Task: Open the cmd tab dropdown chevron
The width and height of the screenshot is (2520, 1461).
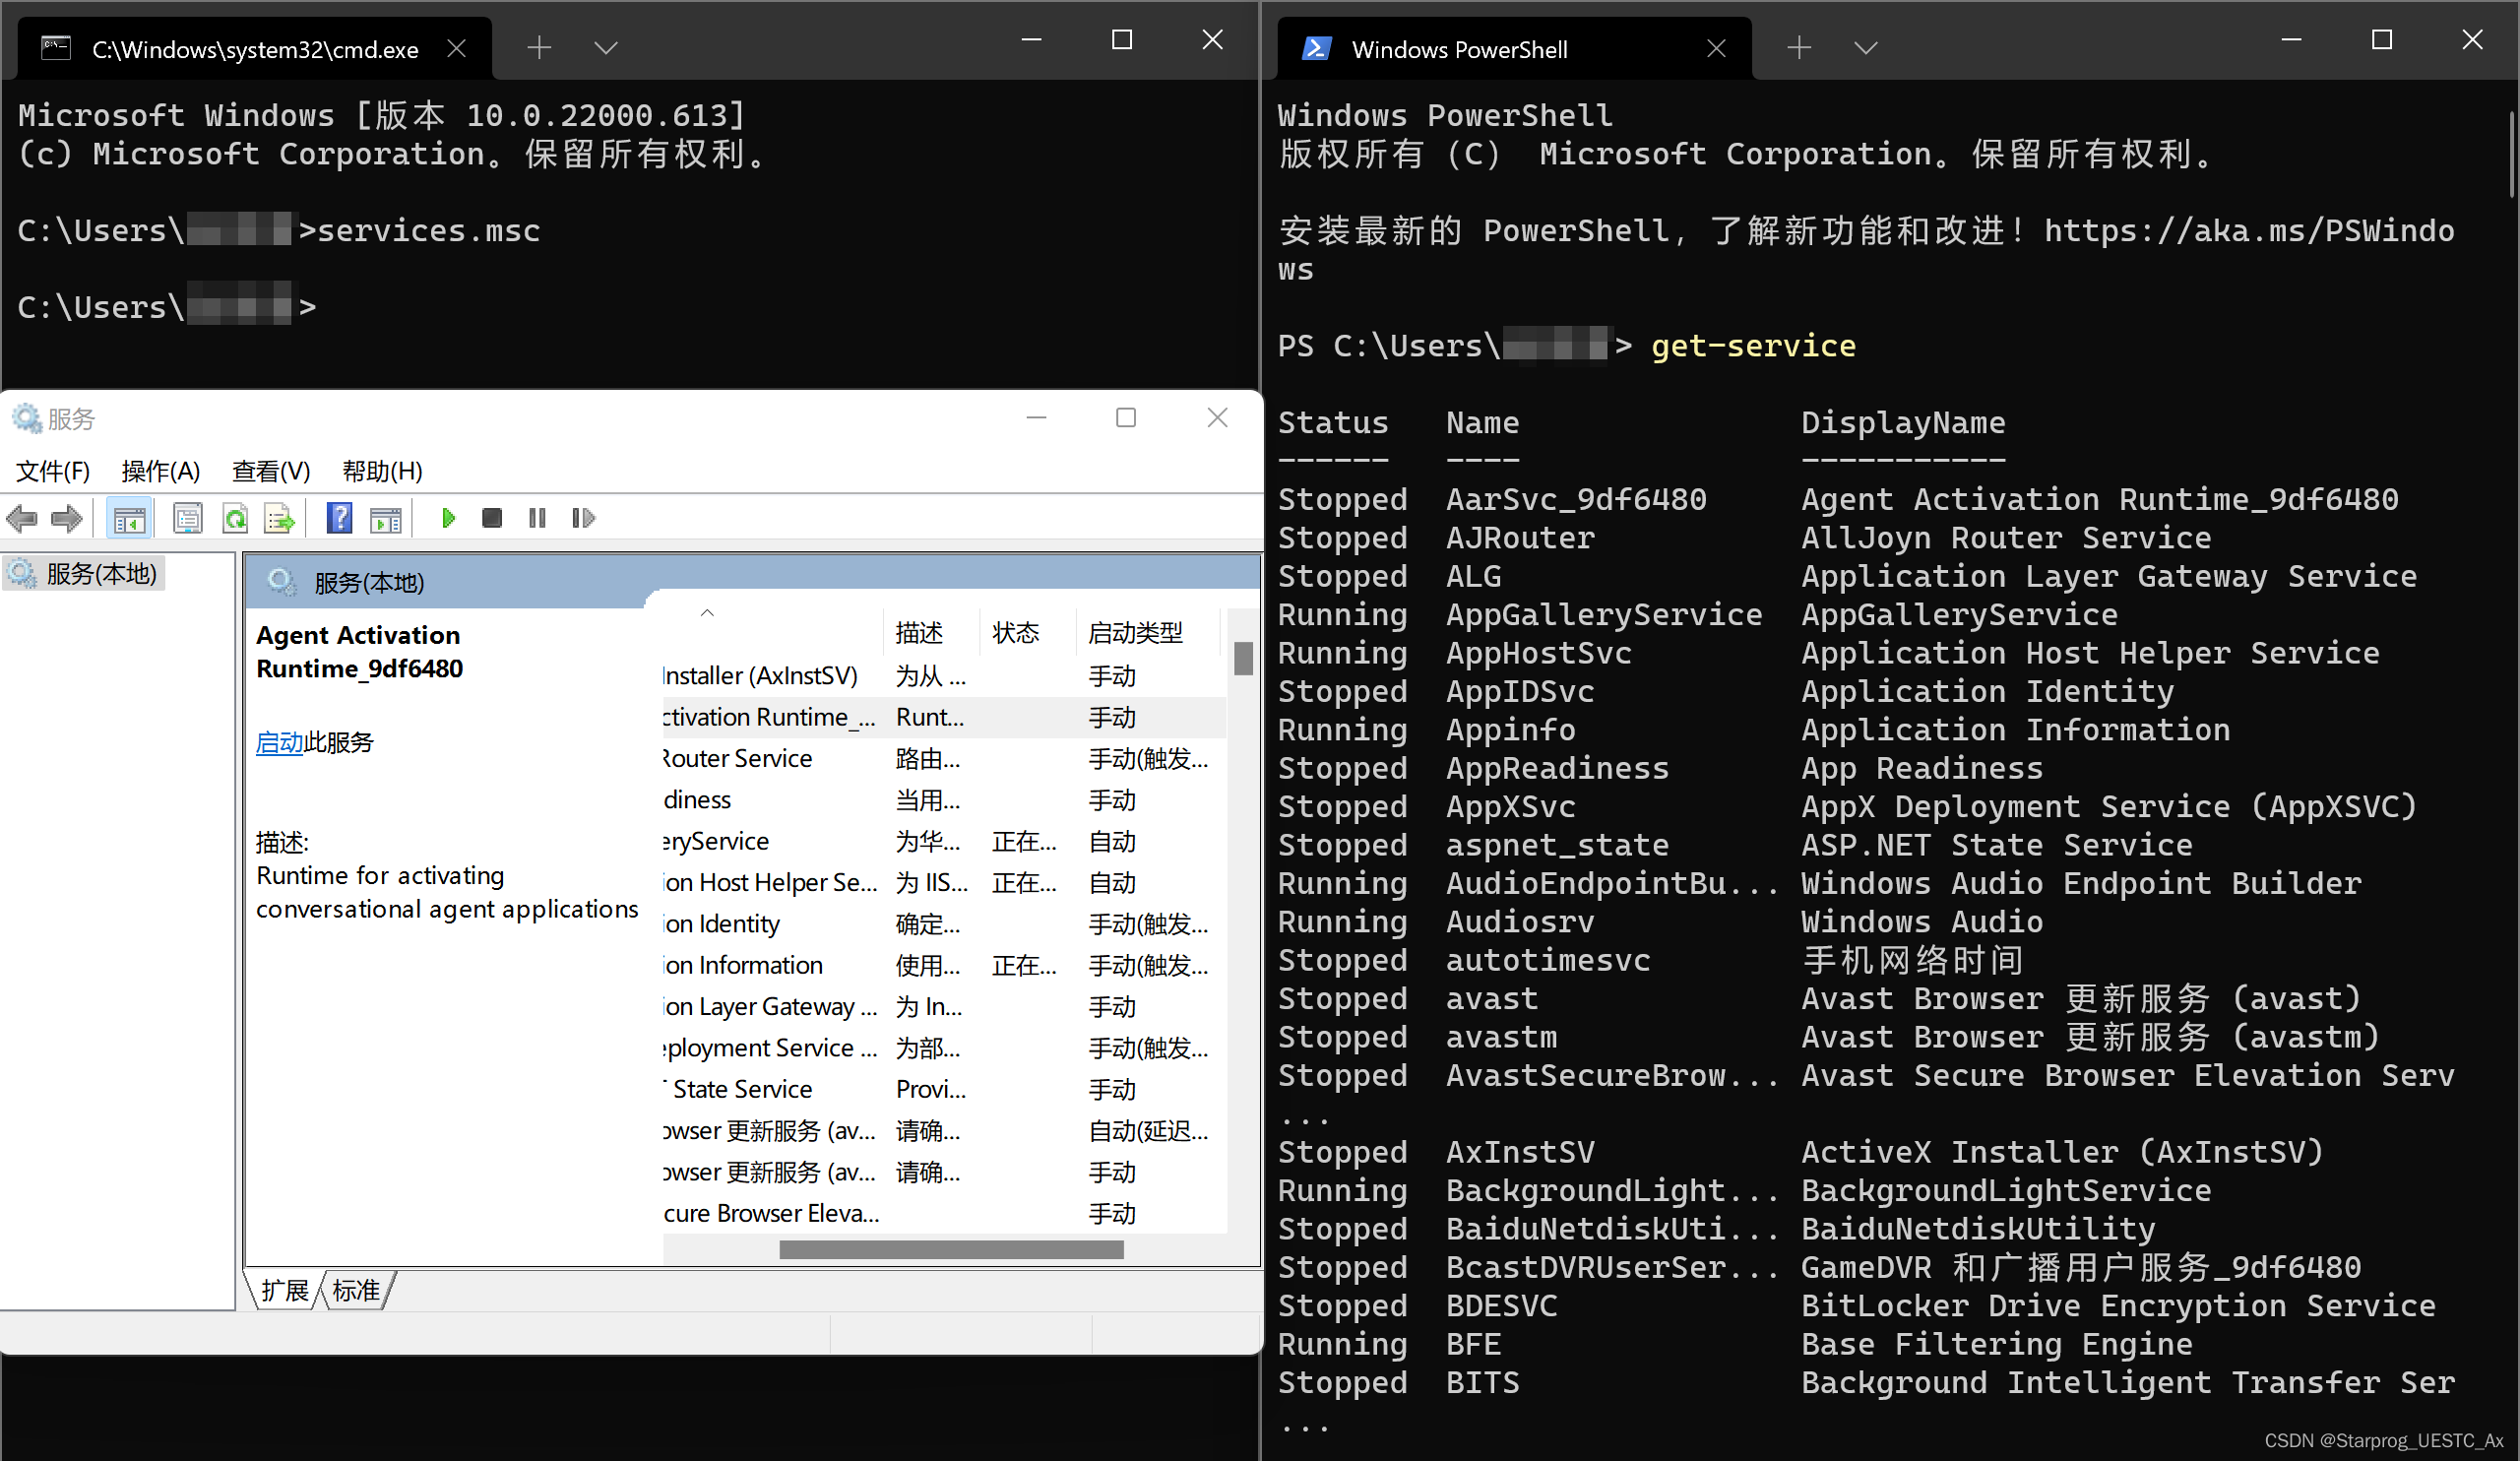Action: point(606,47)
